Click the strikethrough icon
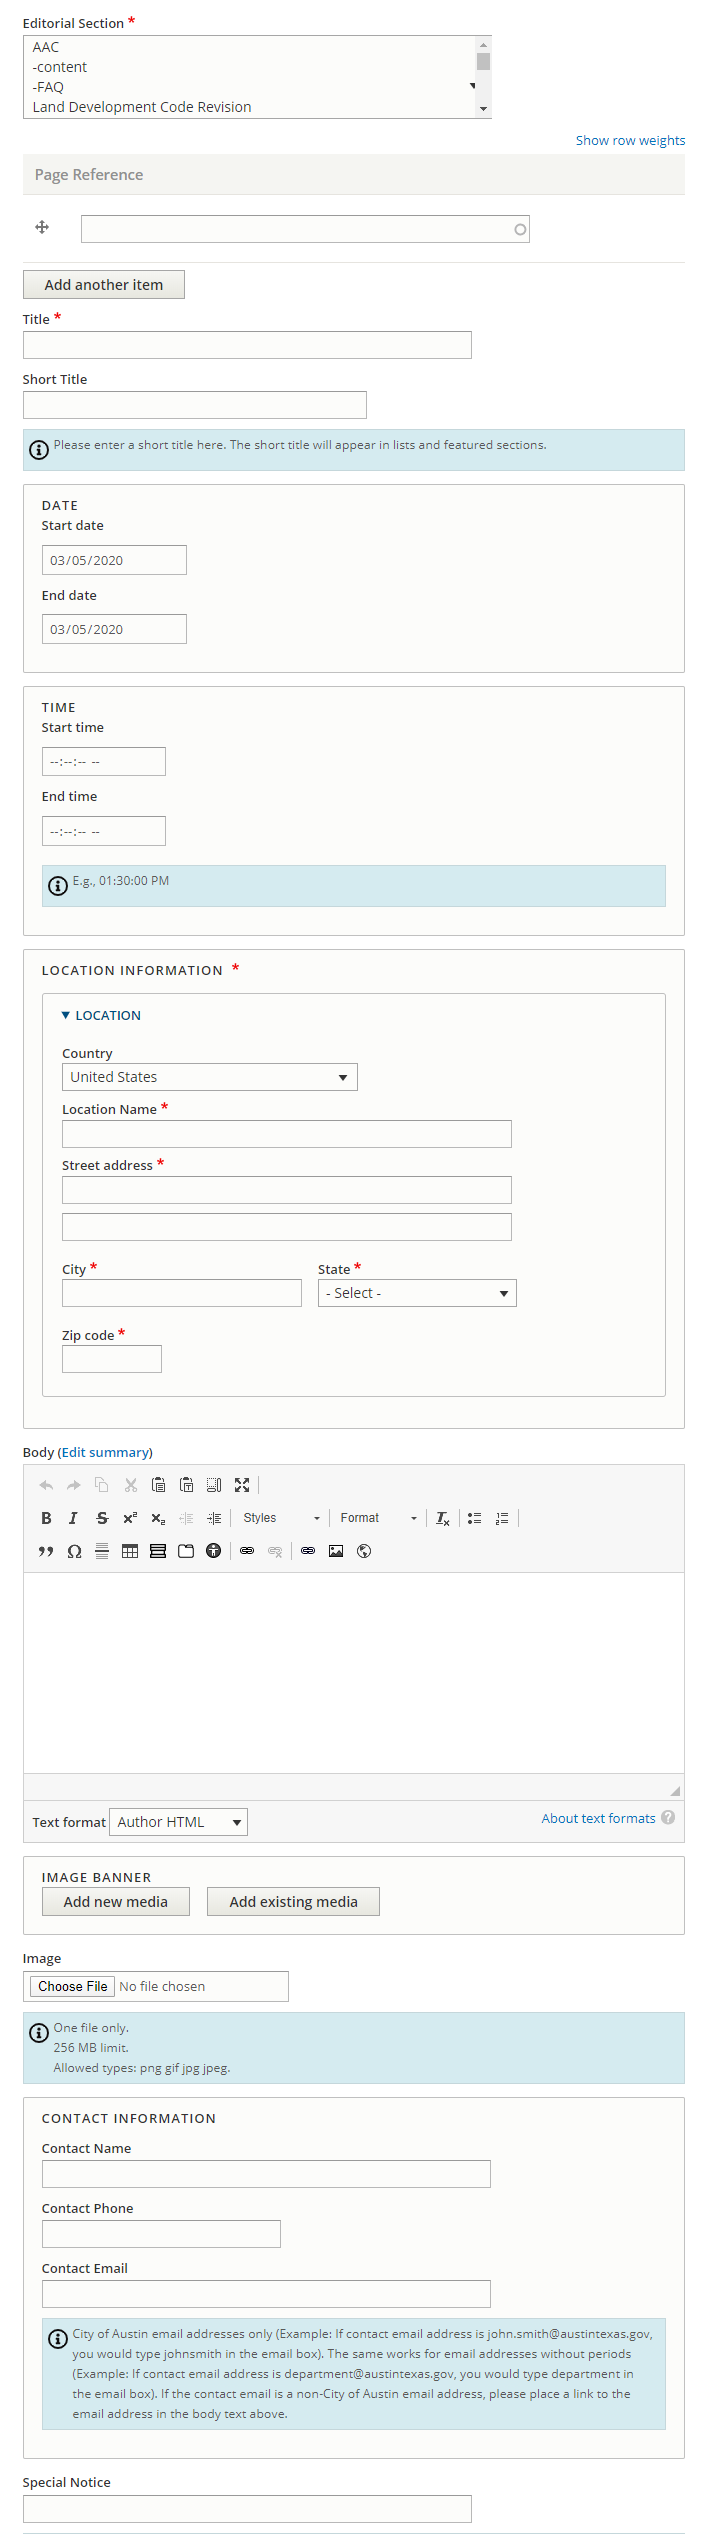This screenshot has height=2534, width=709. coord(102,1518)
